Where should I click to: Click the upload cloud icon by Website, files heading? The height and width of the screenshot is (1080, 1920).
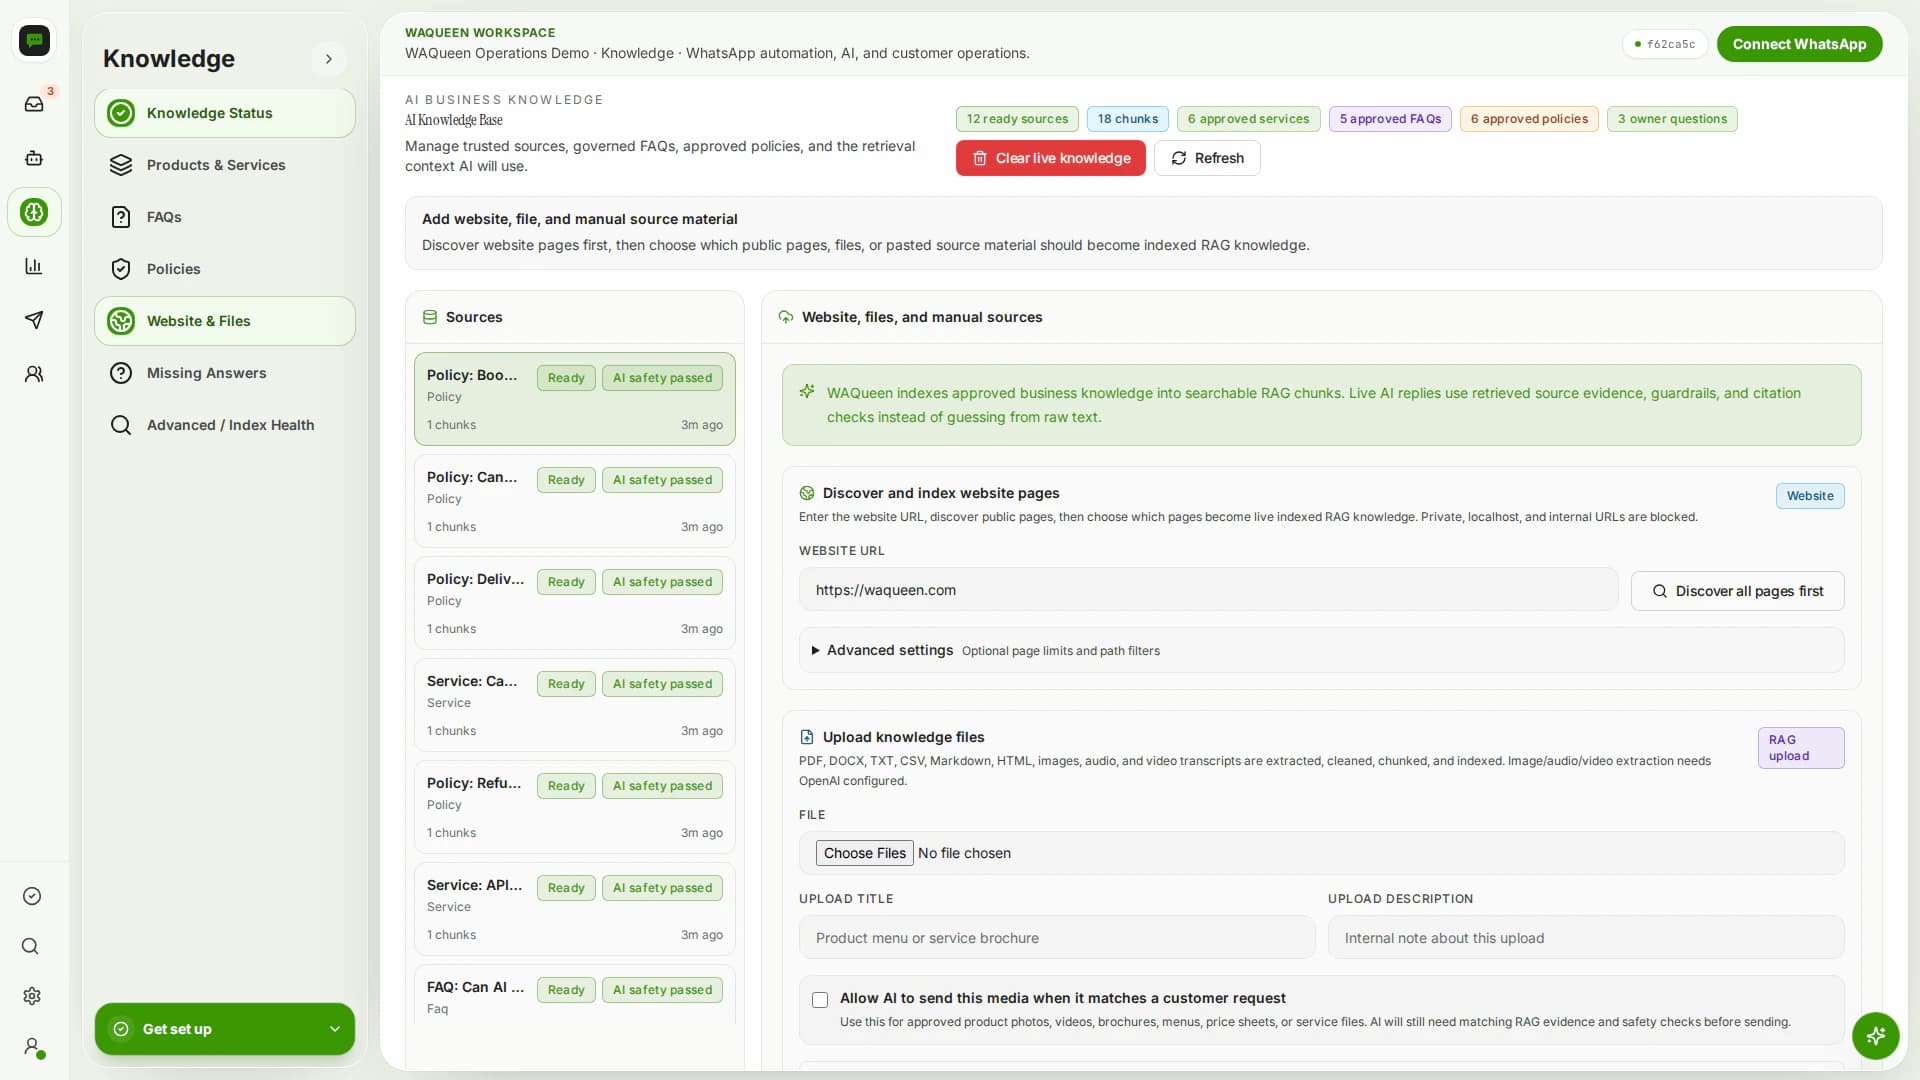coord(786,317)
